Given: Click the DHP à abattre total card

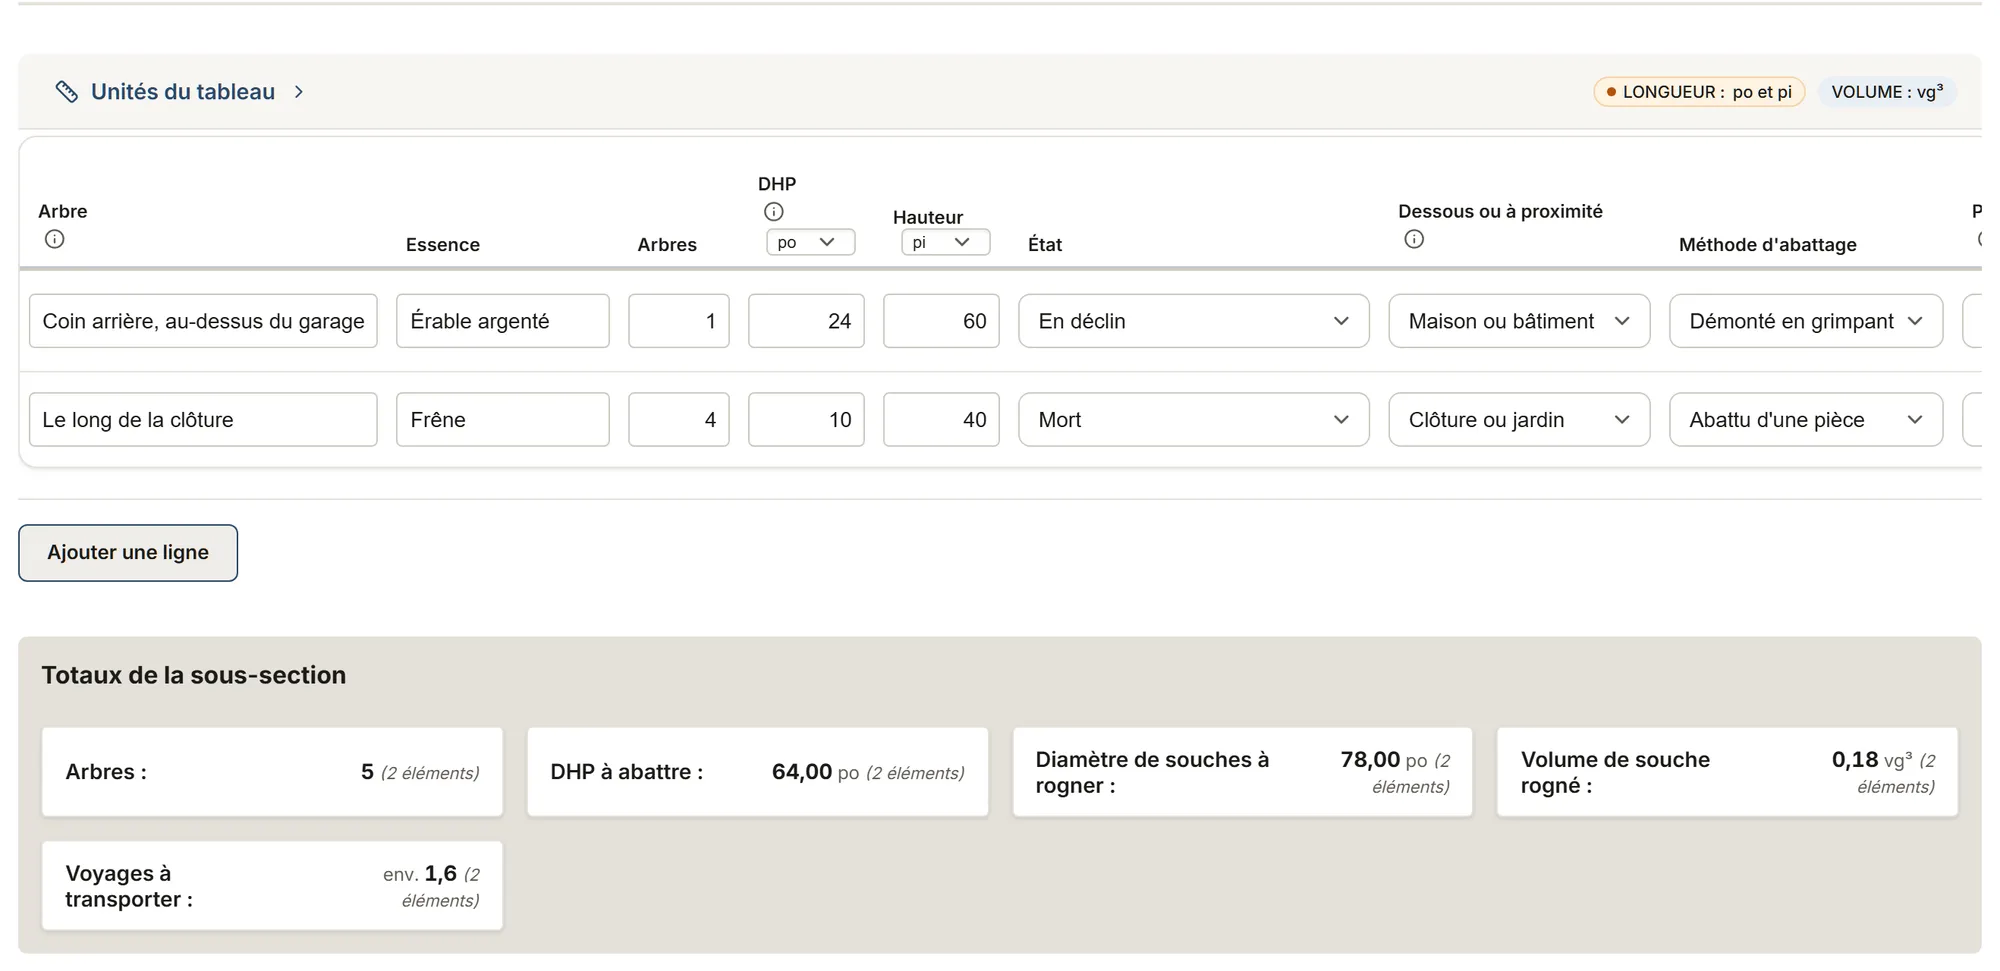Looking at the screenshot, I should click(x=757, y=772).
